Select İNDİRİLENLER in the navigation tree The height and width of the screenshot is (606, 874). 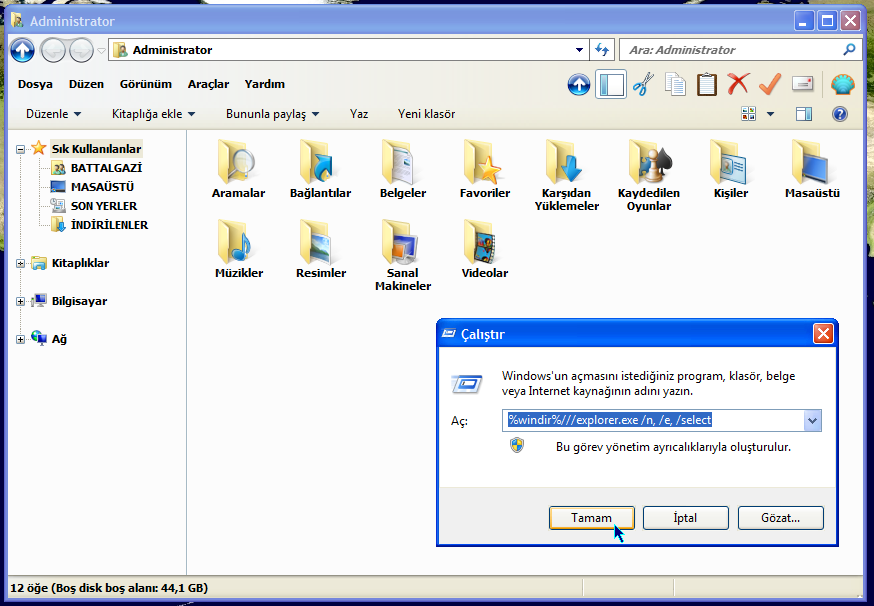click(109, 225)
